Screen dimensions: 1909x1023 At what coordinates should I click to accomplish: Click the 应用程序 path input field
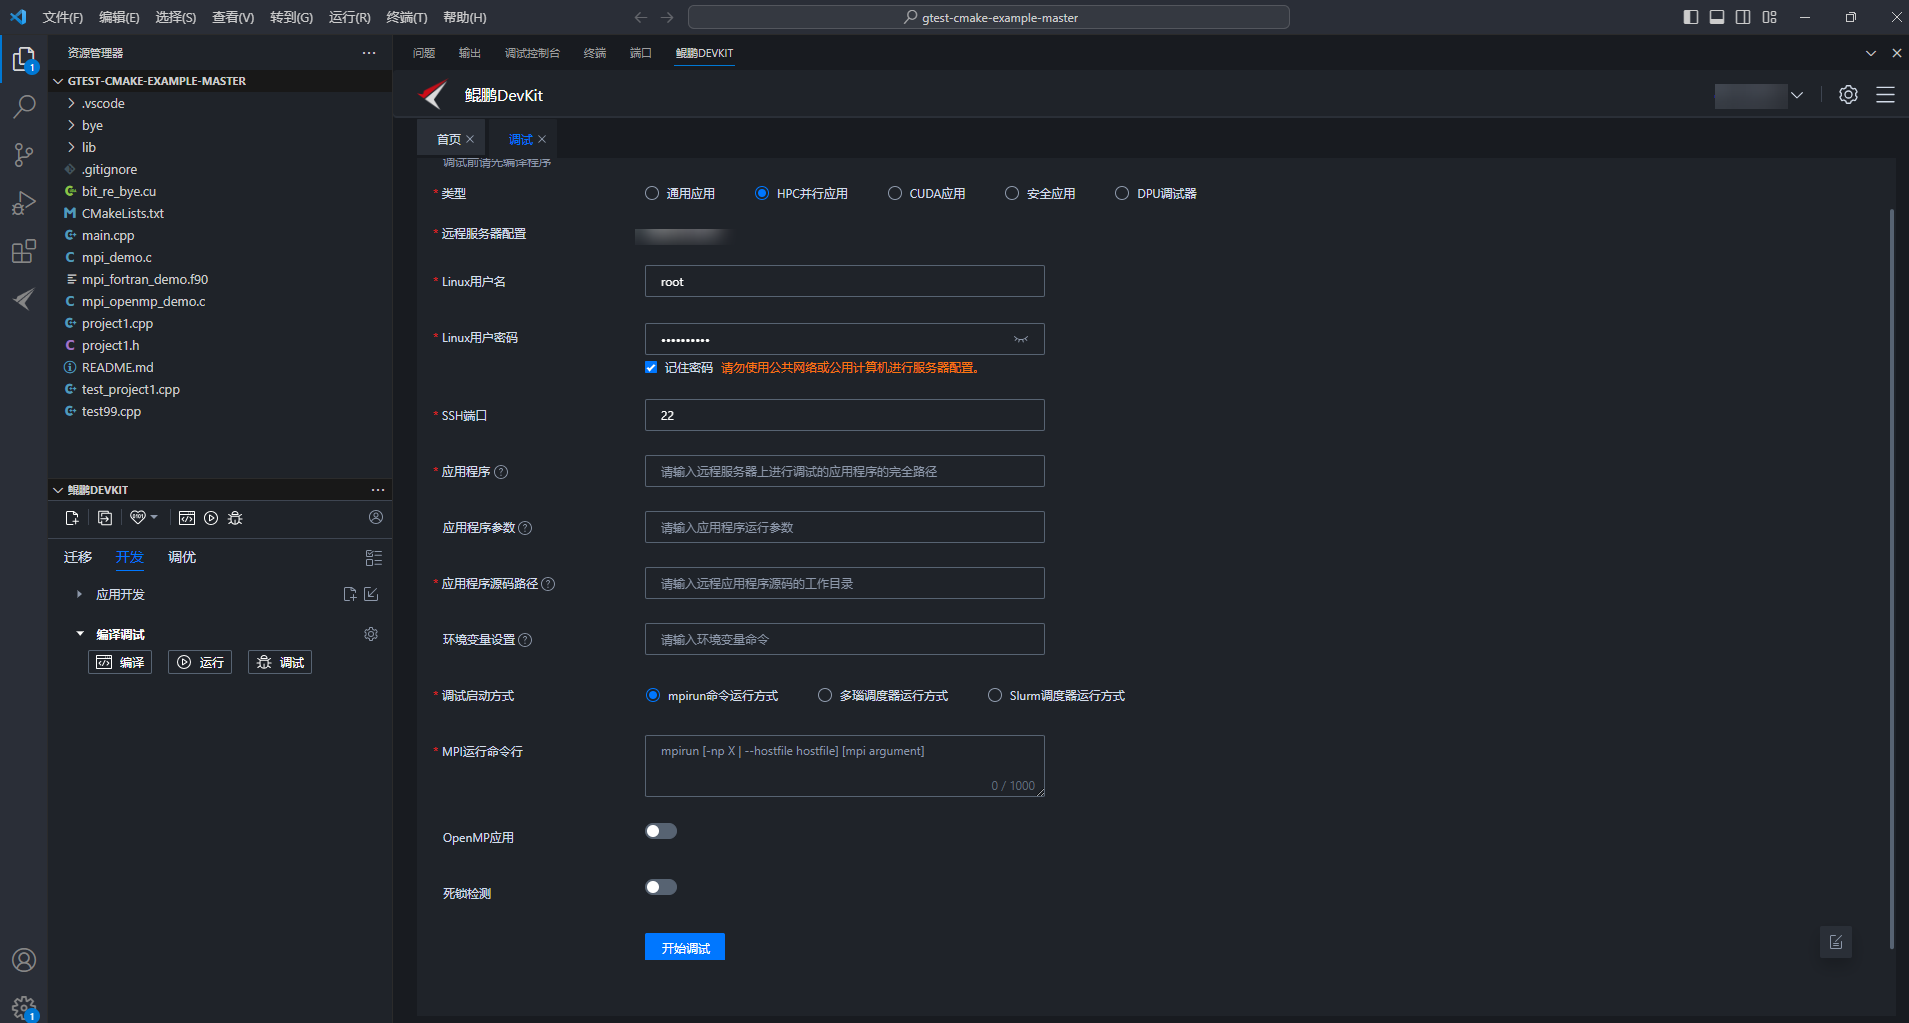point(845,471)
